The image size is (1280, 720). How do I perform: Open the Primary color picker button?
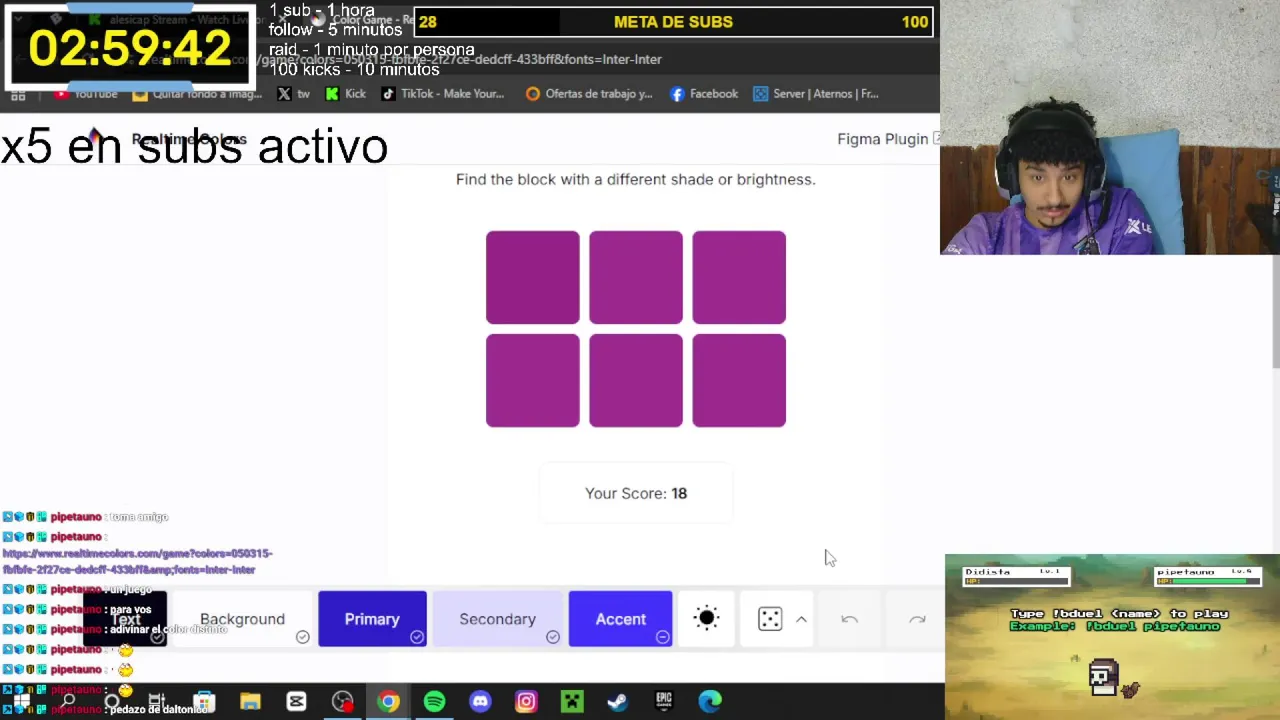pyautogui.click(x=372, y=619)
